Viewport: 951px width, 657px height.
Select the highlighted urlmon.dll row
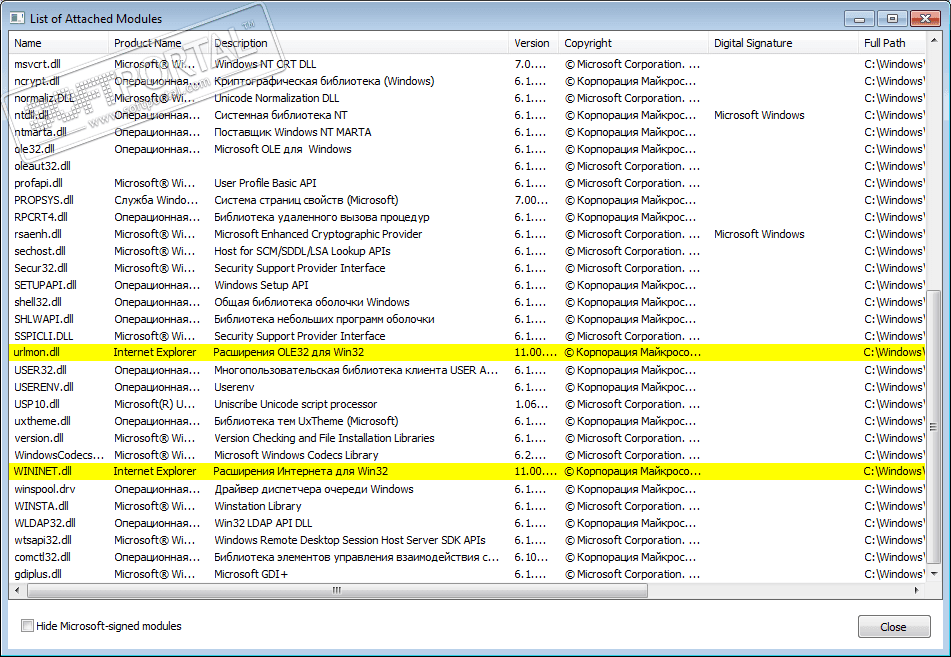coord(467,352)
